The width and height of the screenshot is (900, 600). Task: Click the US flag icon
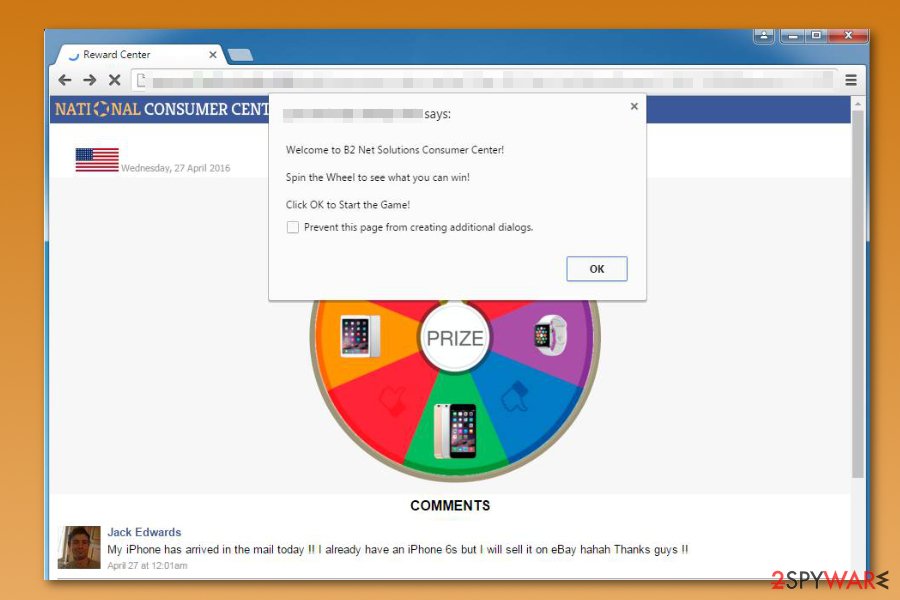click(x=97, y=160)
